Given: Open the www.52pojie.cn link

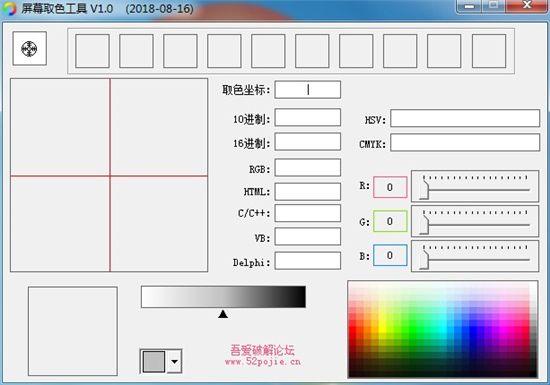Looking at the screenshot, I should pos(262,362).
